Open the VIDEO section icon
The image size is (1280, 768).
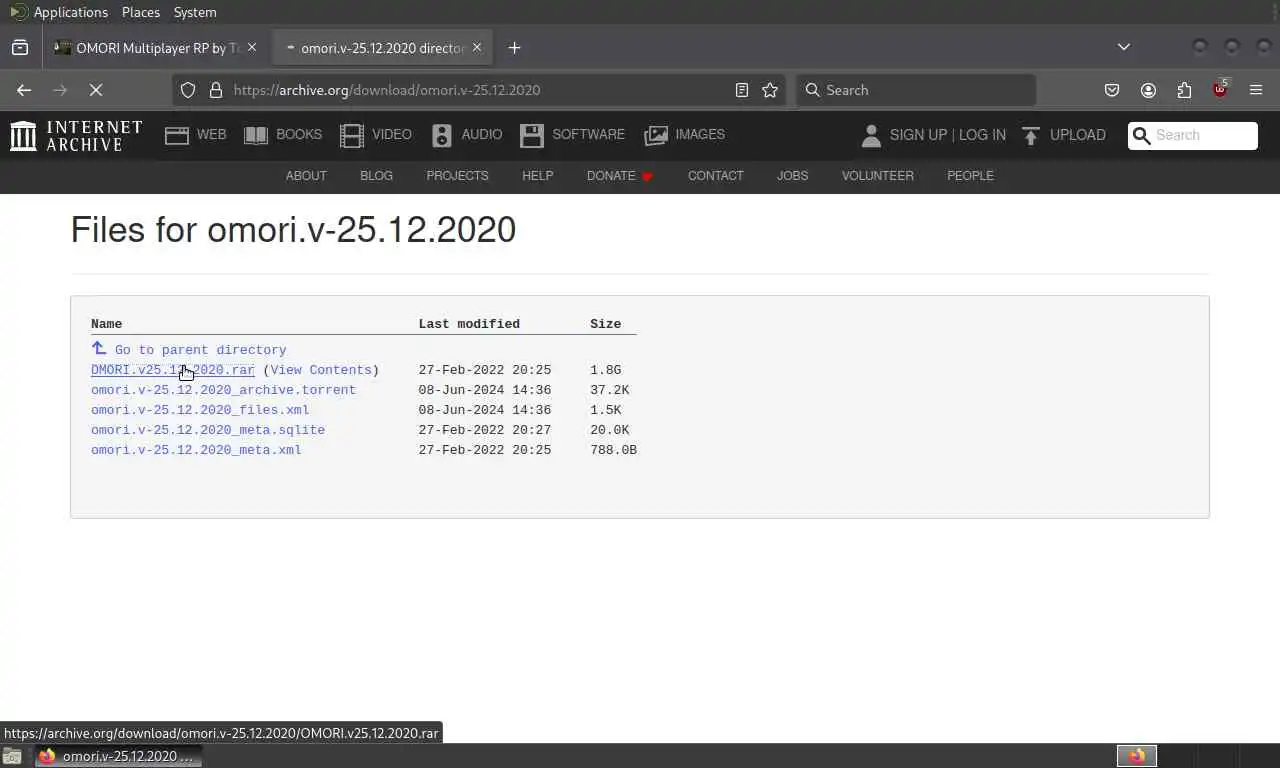352,135
